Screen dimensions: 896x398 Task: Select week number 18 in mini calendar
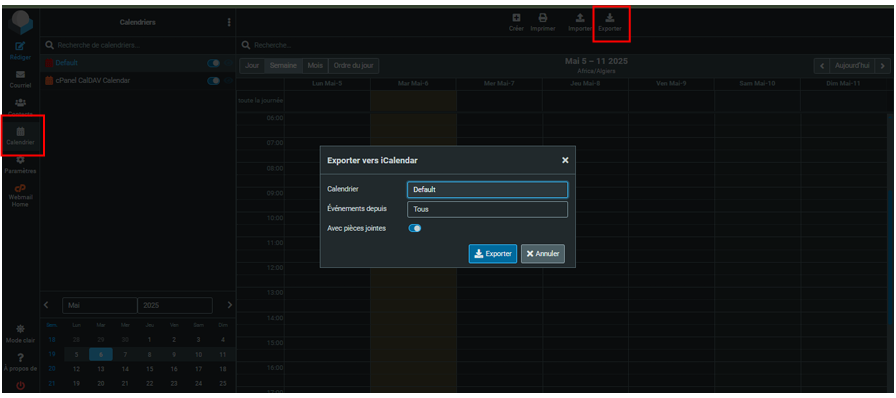[x=52, y=340]
